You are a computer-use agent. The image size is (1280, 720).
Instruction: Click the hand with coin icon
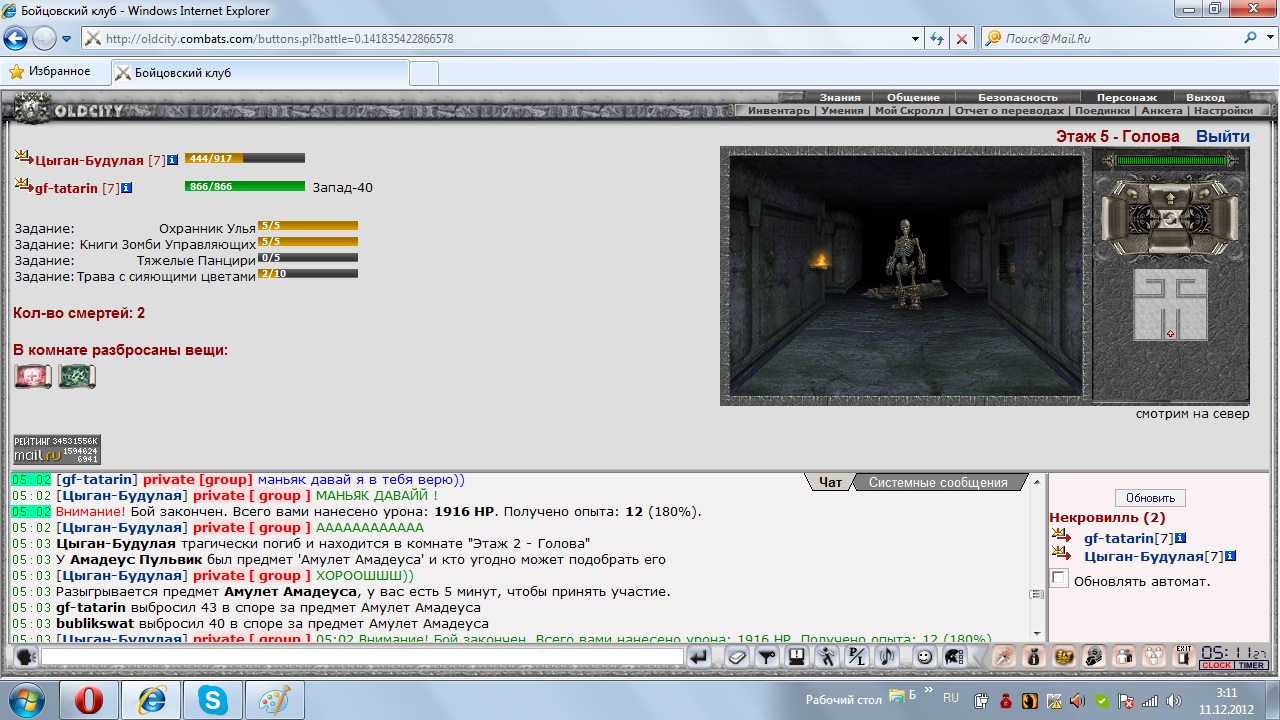[1095, 657]
